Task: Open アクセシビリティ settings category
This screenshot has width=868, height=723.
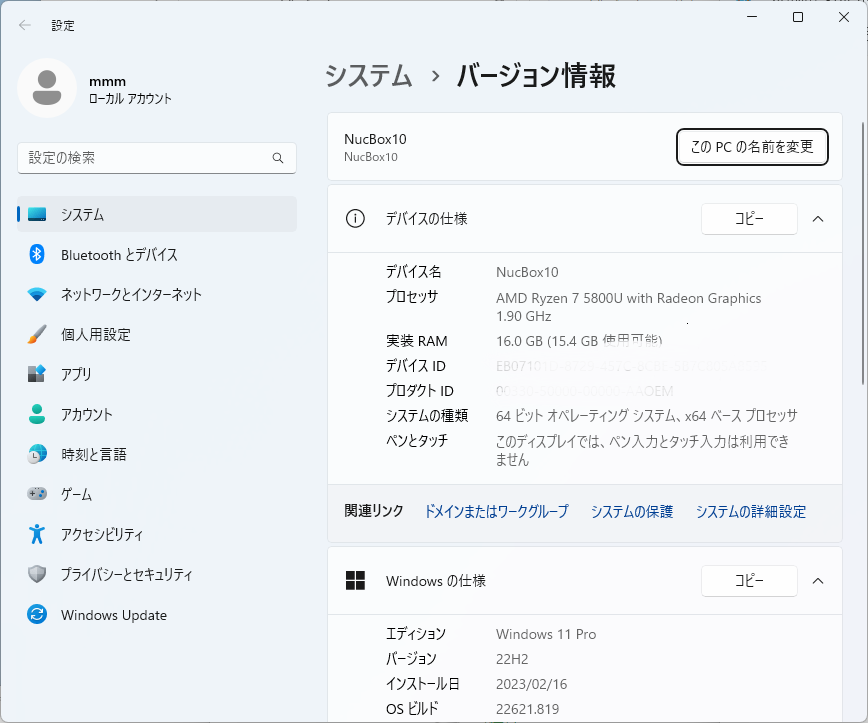Action: 157,534
